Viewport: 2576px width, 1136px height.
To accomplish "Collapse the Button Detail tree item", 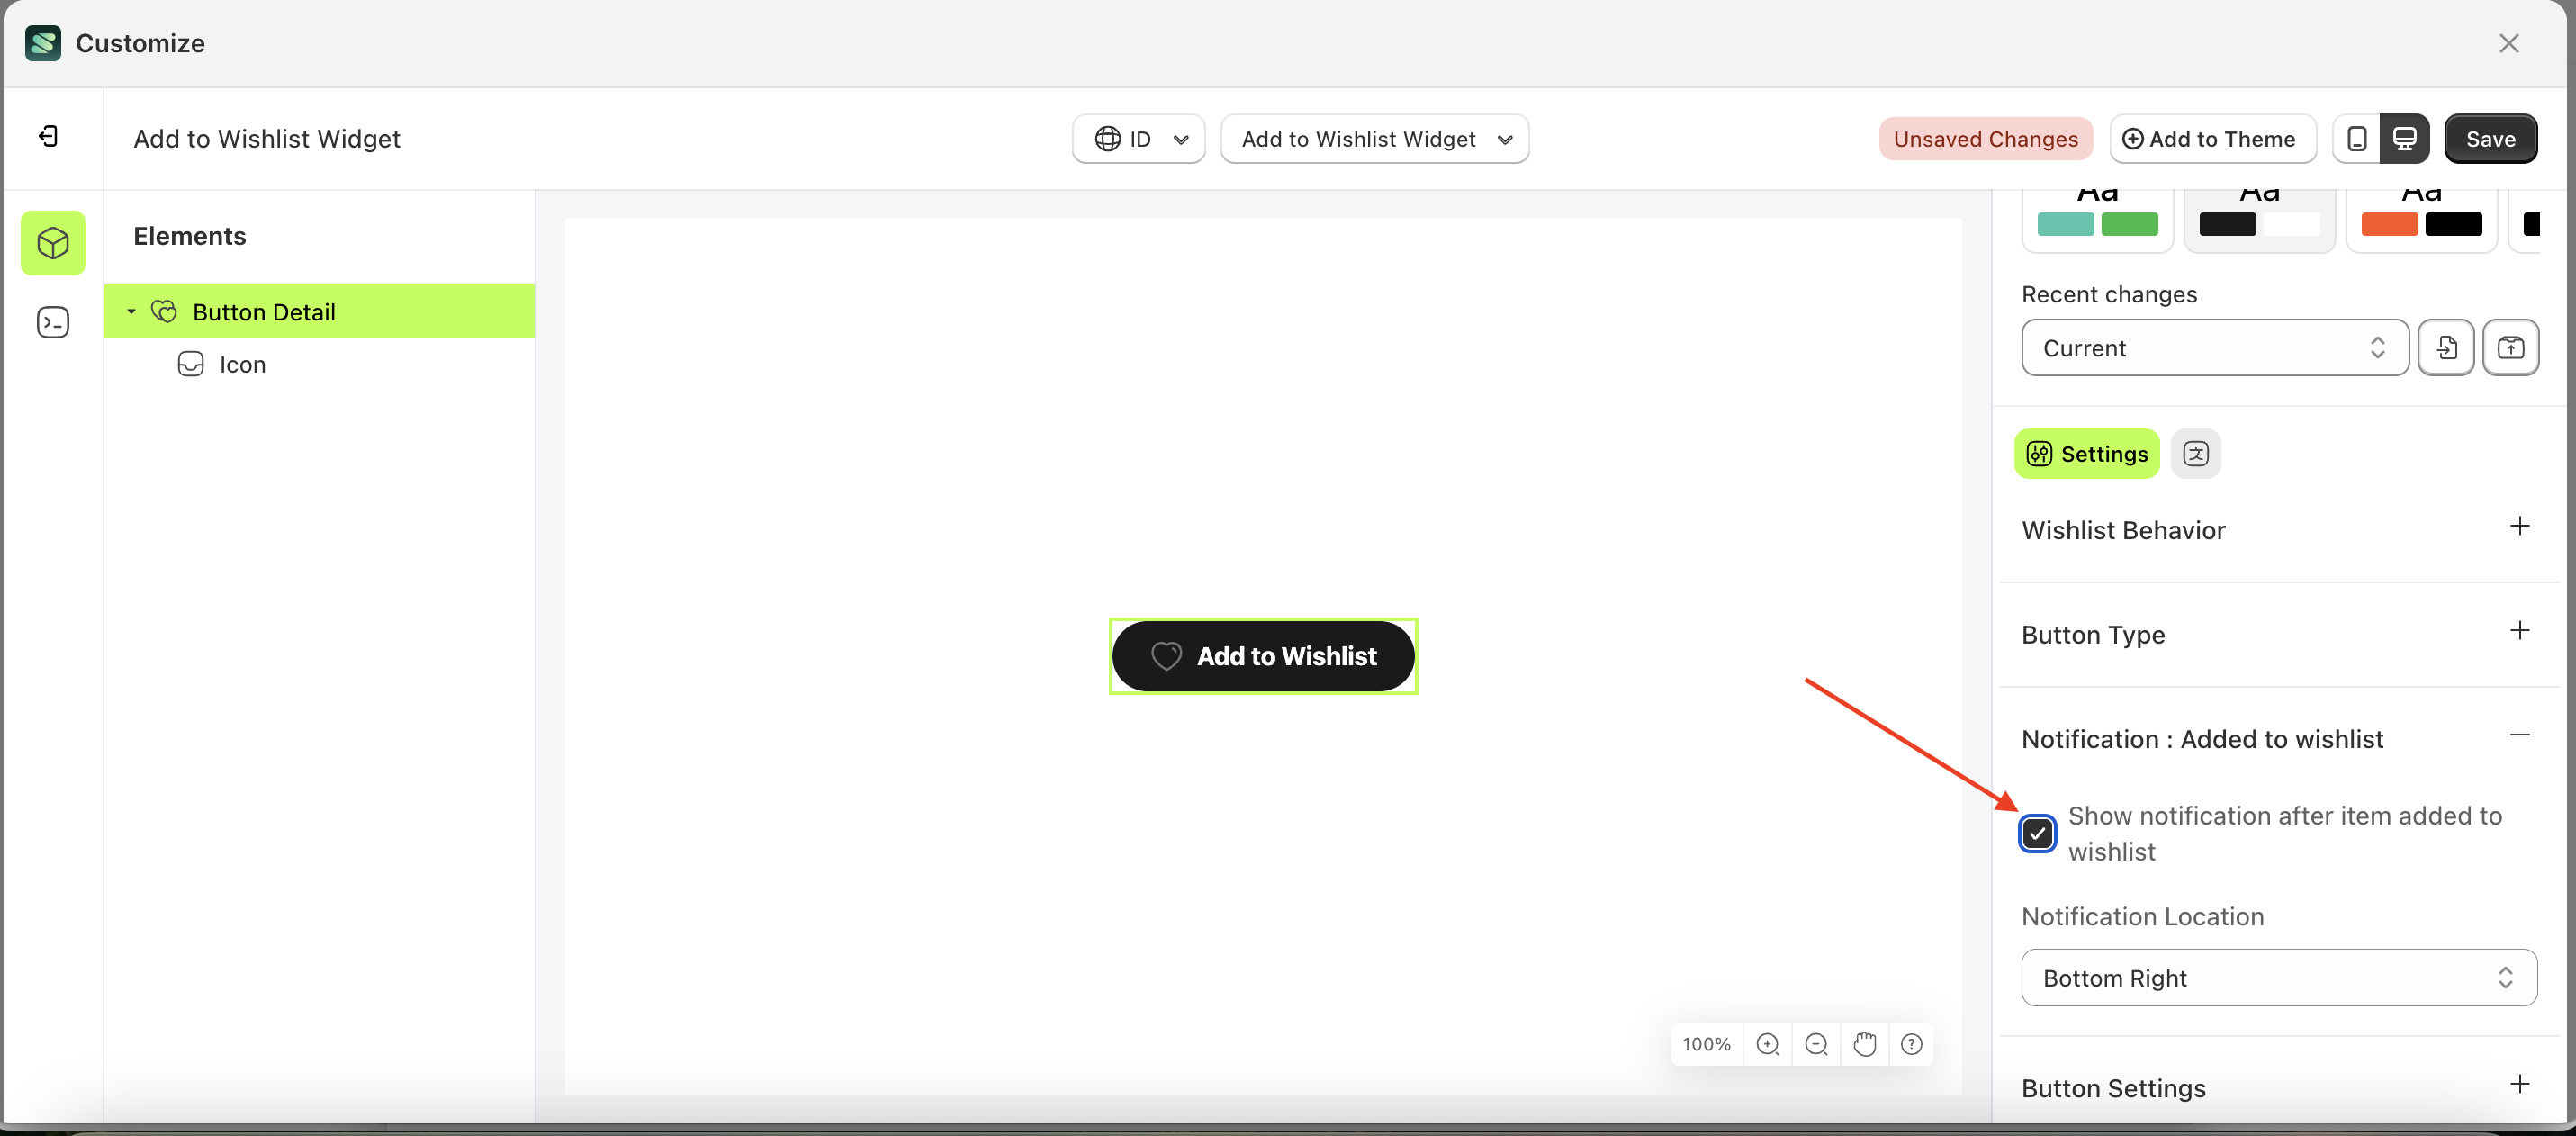I will (x=130, y=311).
